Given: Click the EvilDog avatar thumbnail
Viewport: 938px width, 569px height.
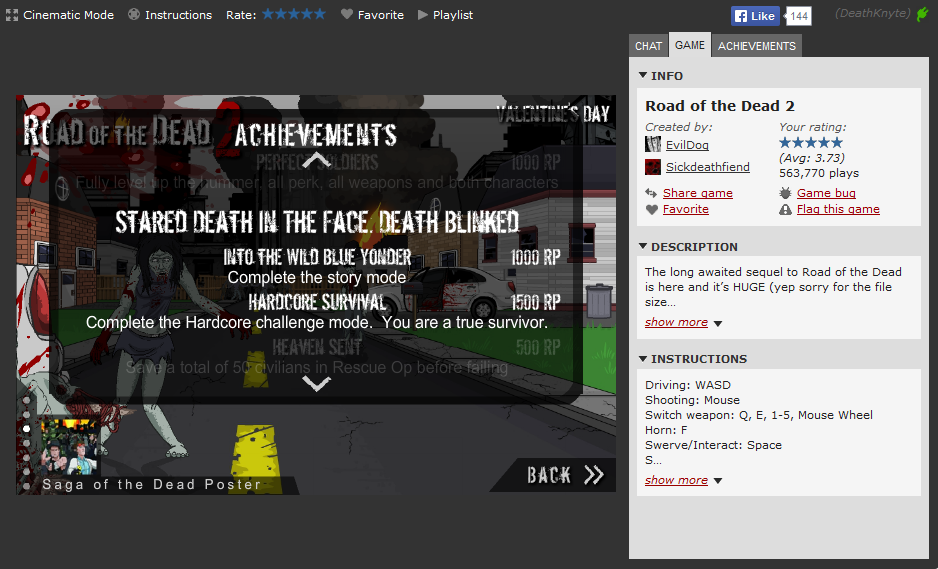Looking at the screenshot, I should [x=653, y=144].
